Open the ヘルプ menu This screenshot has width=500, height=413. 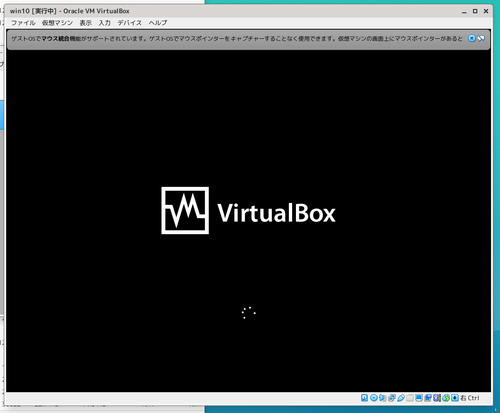coord(158,23)
